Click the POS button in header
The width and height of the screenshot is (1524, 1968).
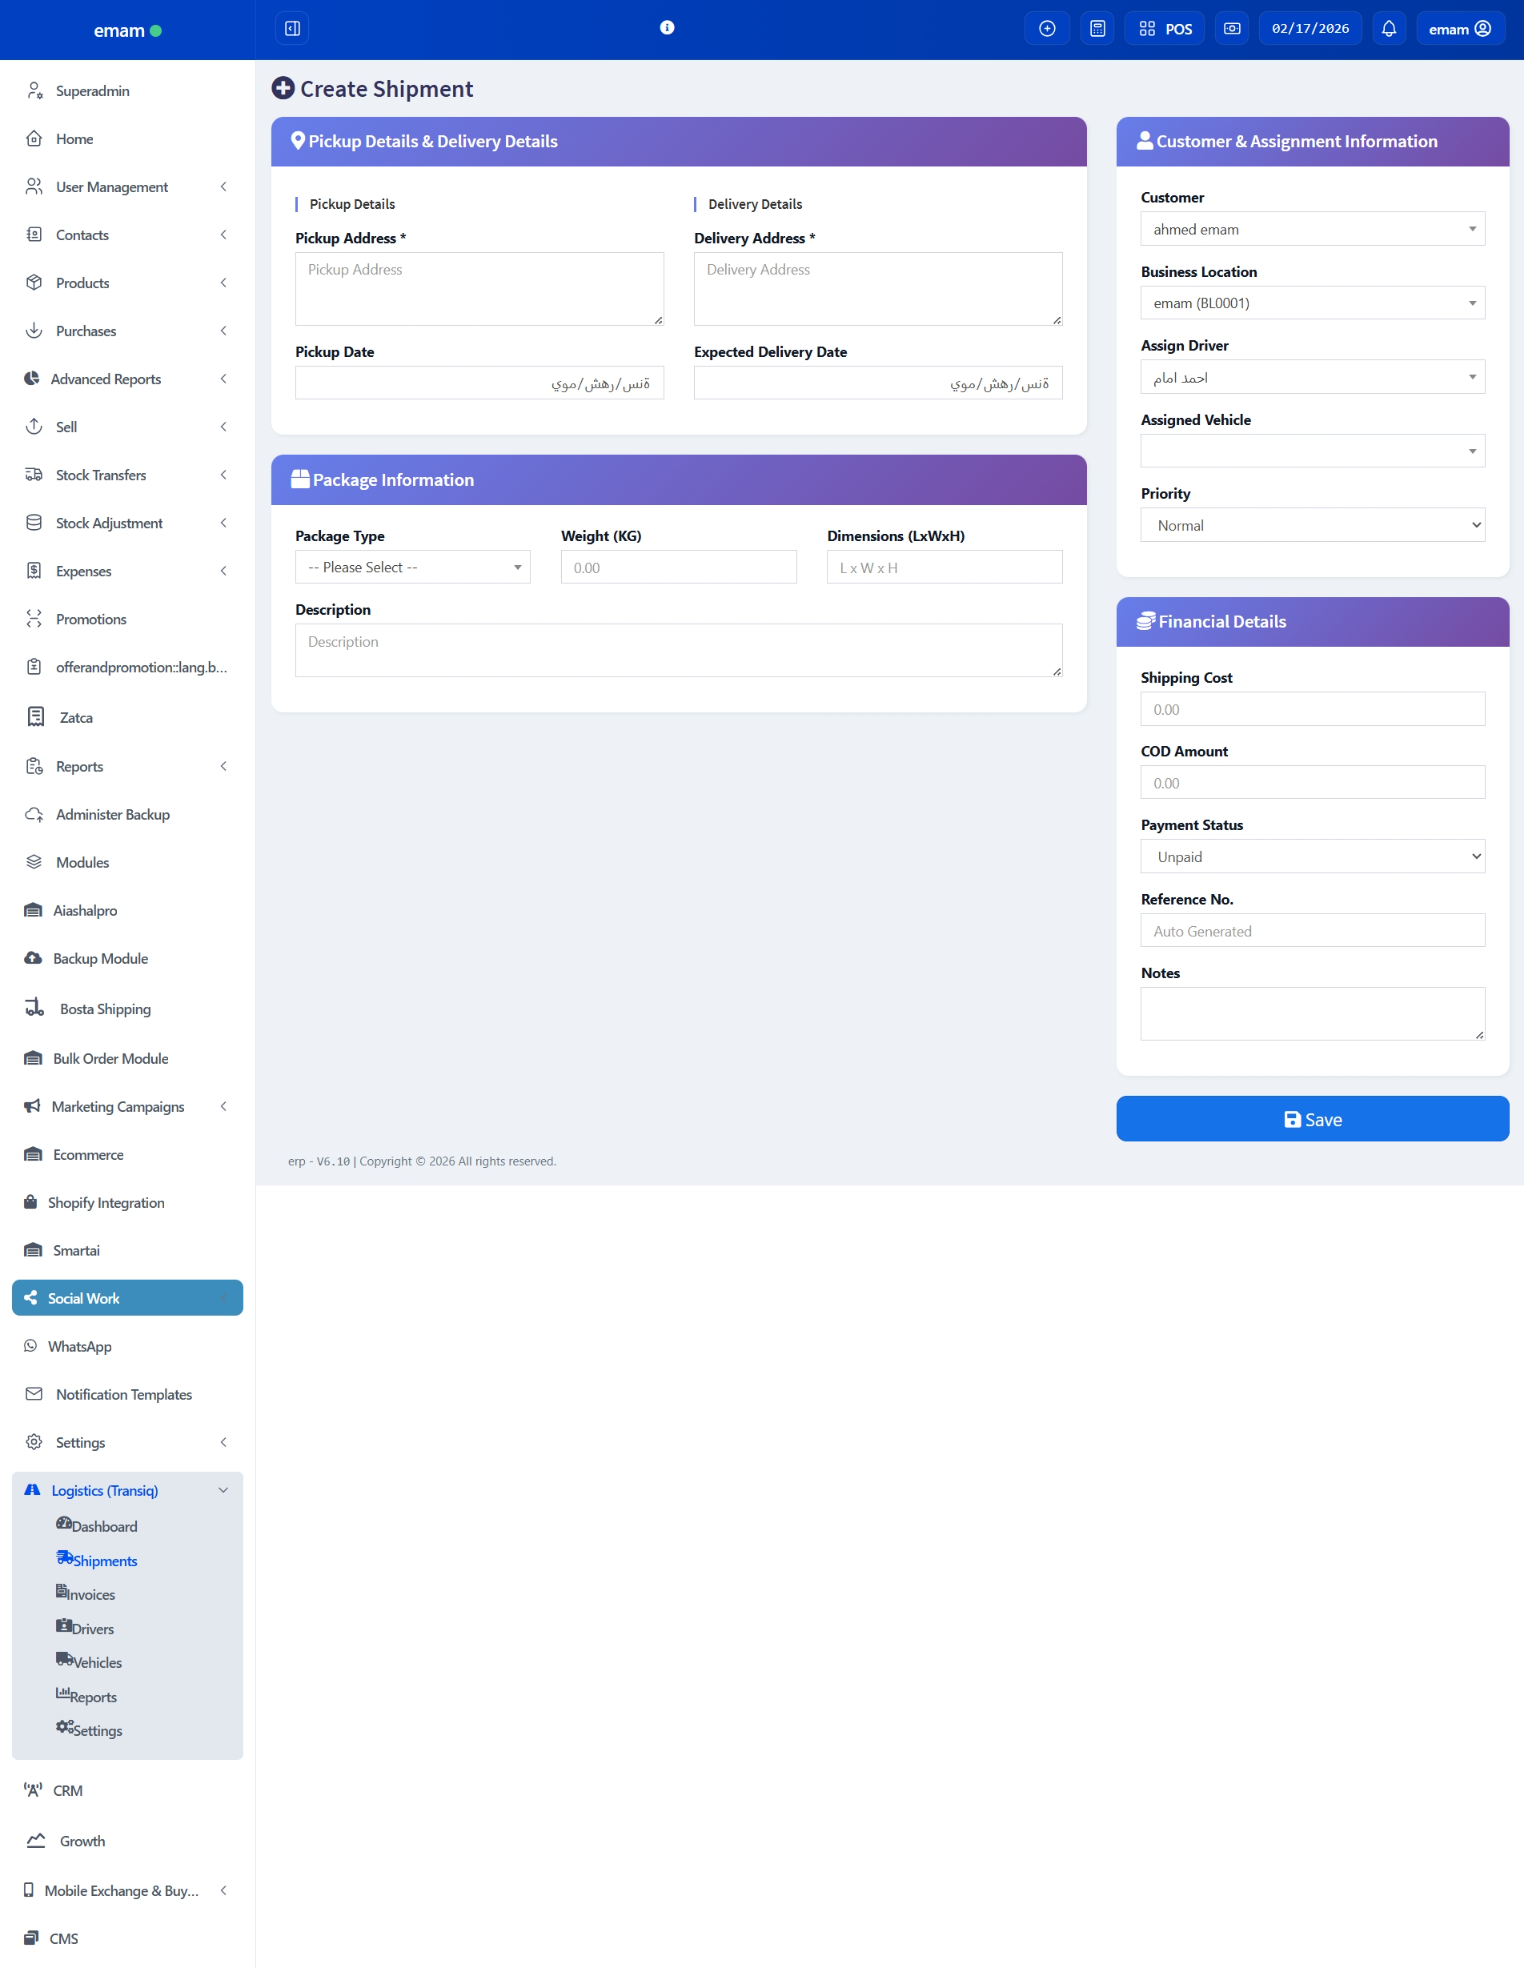click(1165, 29)
